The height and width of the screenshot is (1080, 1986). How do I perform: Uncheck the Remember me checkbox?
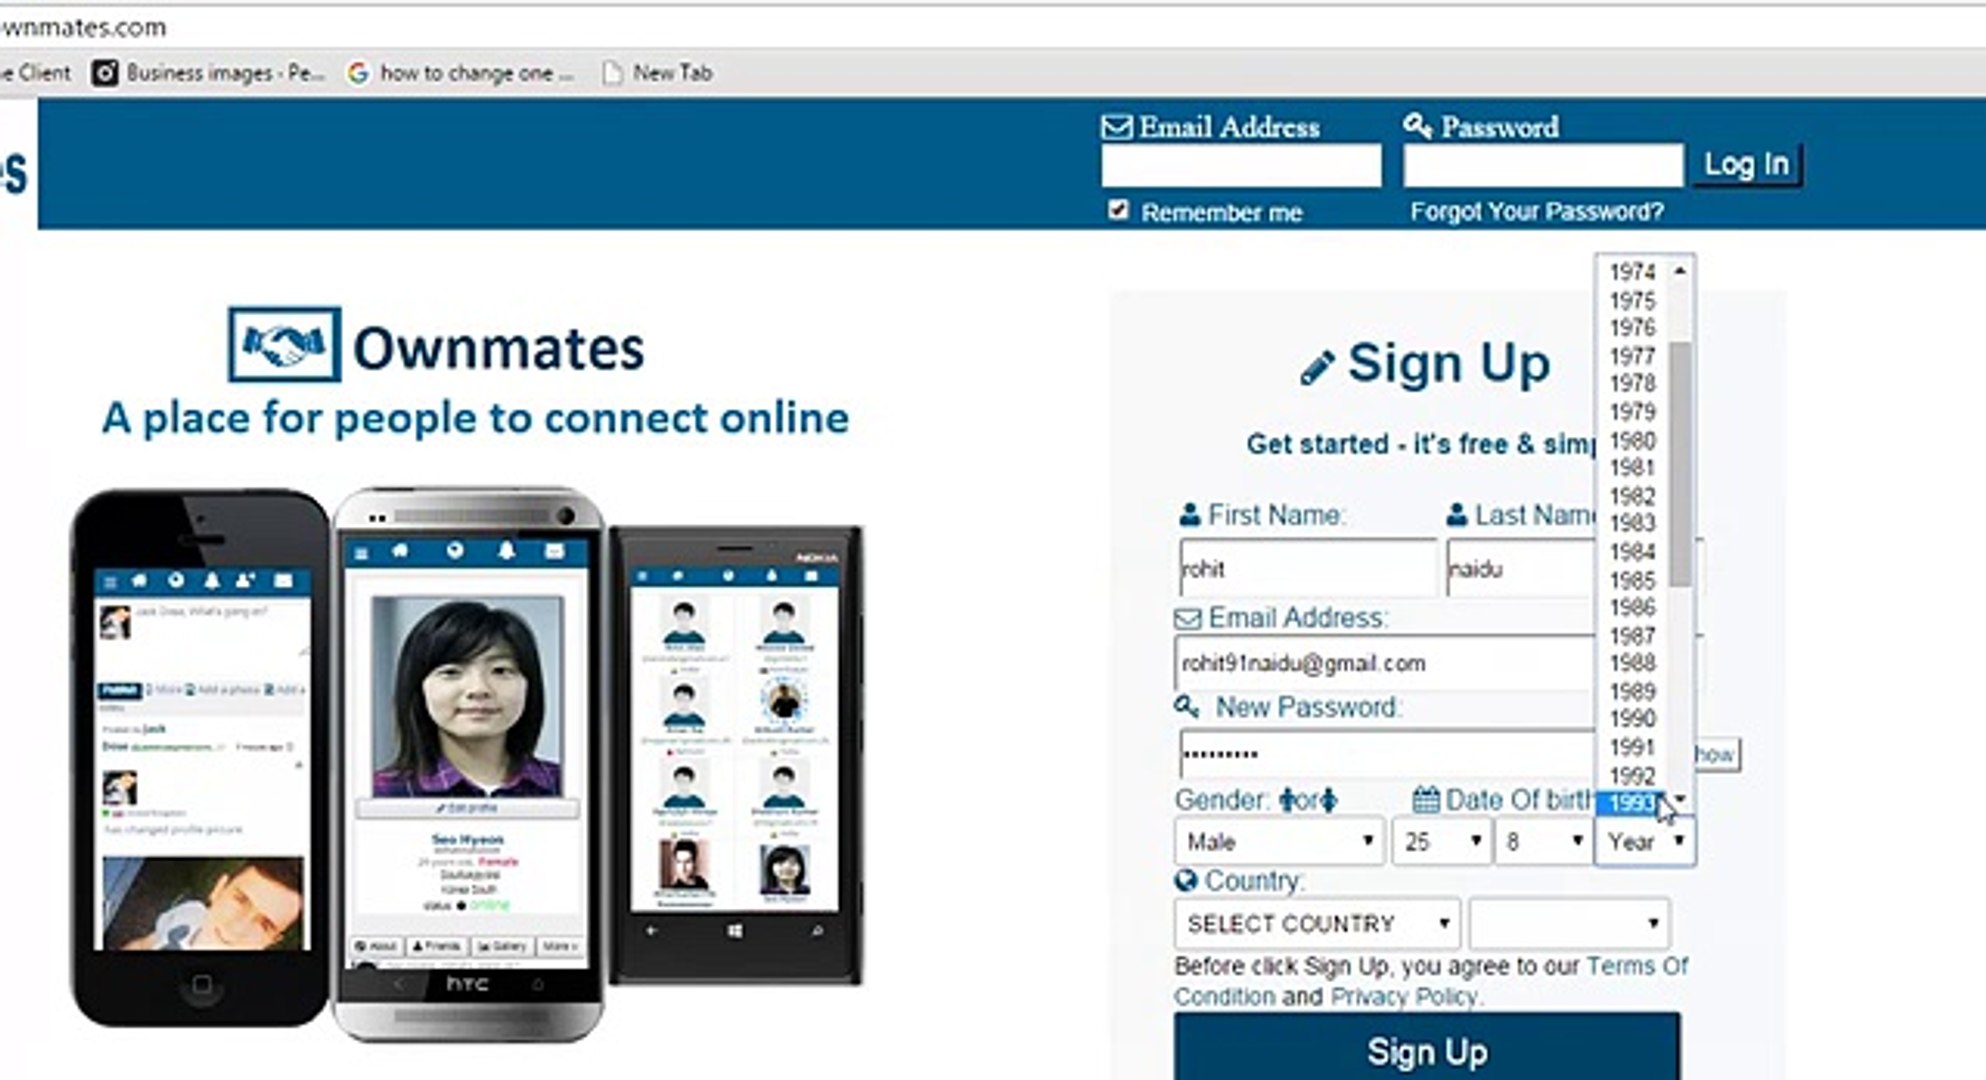(x=1117, y=208)
